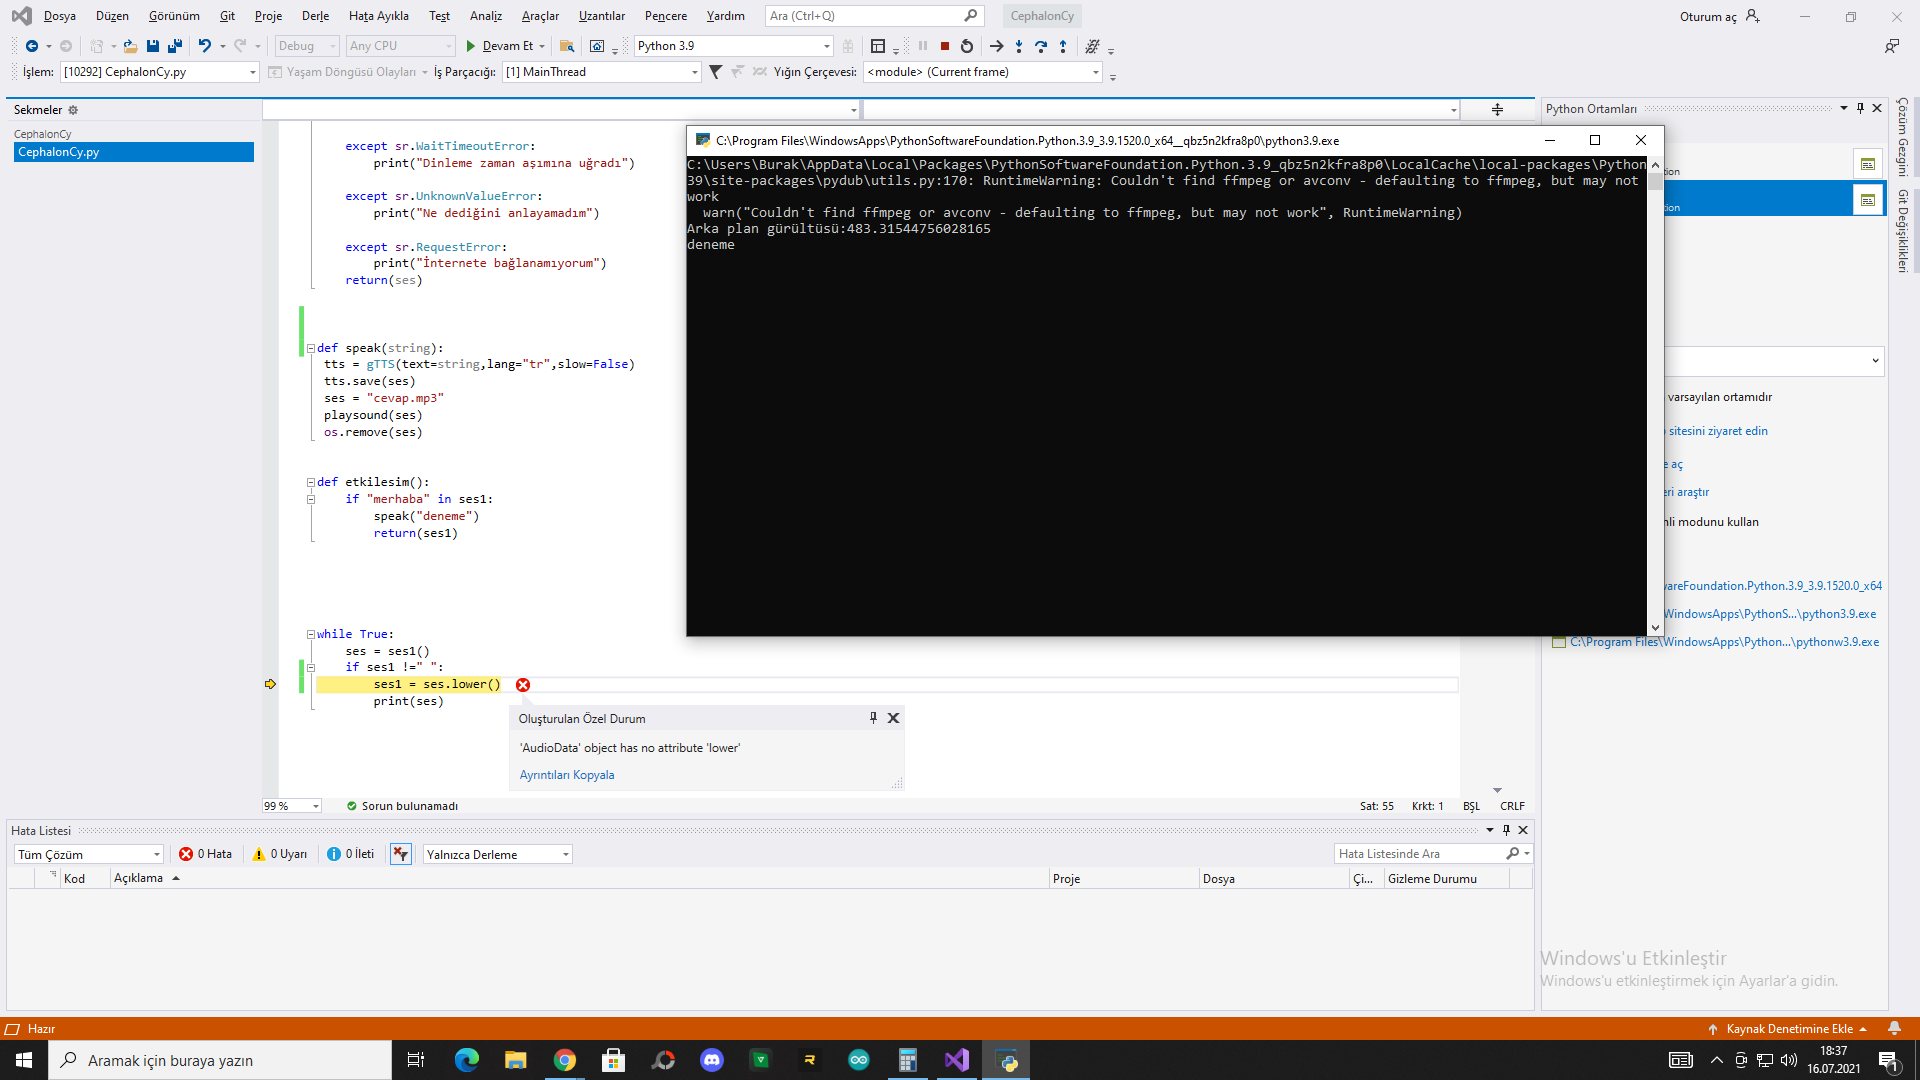Expand the Yalnızca Derleme dropdown

point(565,854)
